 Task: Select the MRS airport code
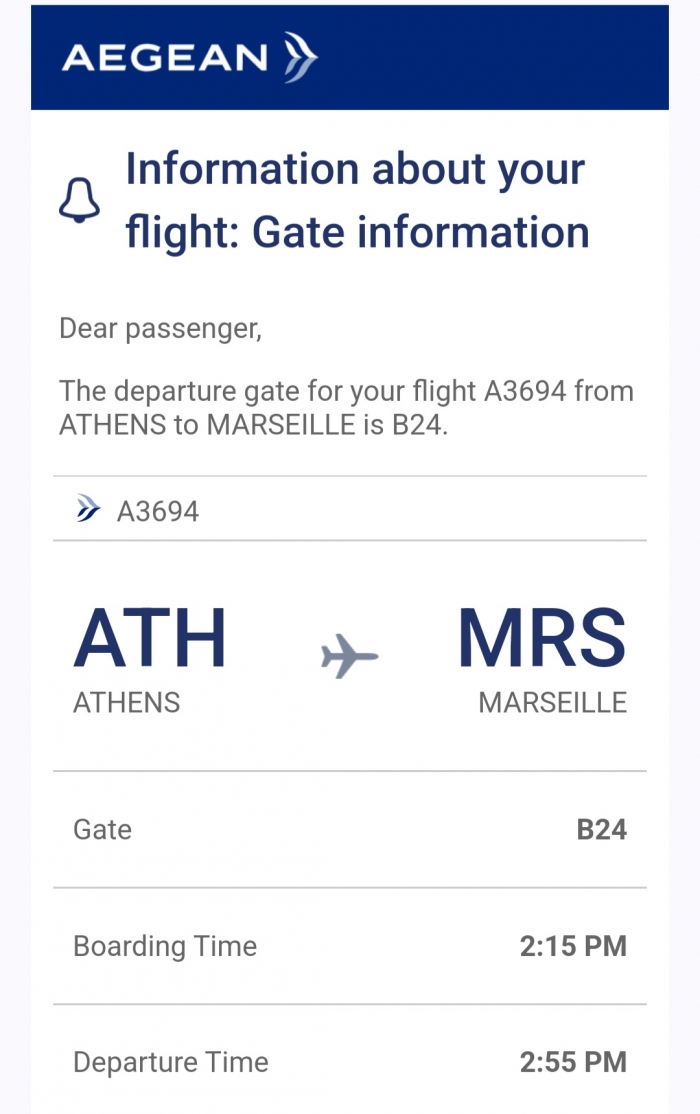click(542, 638)
